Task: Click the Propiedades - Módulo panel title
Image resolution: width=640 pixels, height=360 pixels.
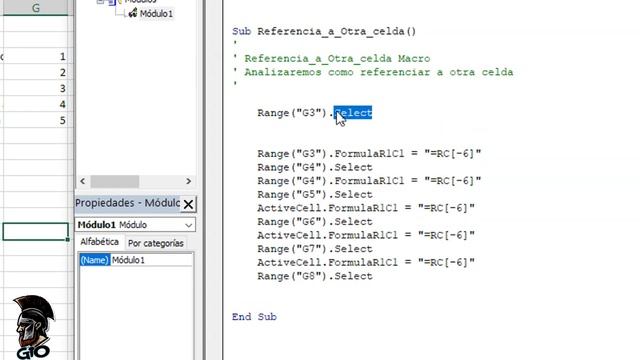Action: click(127, 203)
